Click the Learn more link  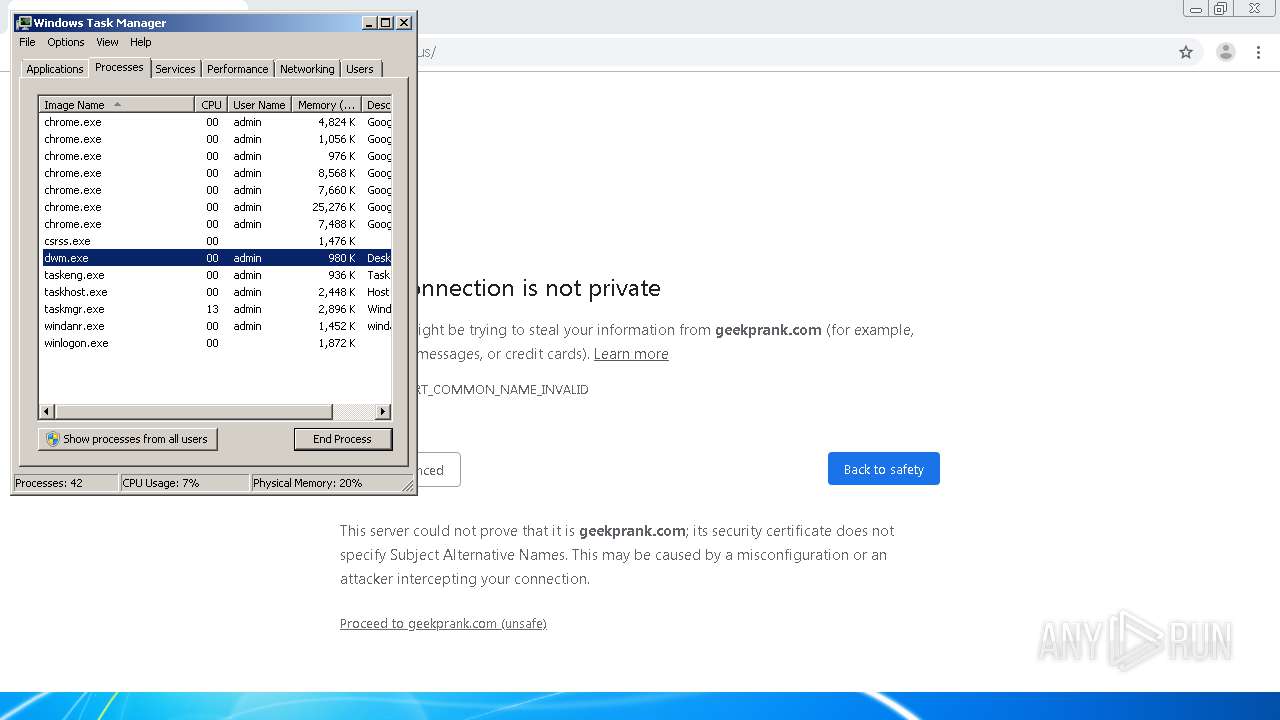click(631, 354)
